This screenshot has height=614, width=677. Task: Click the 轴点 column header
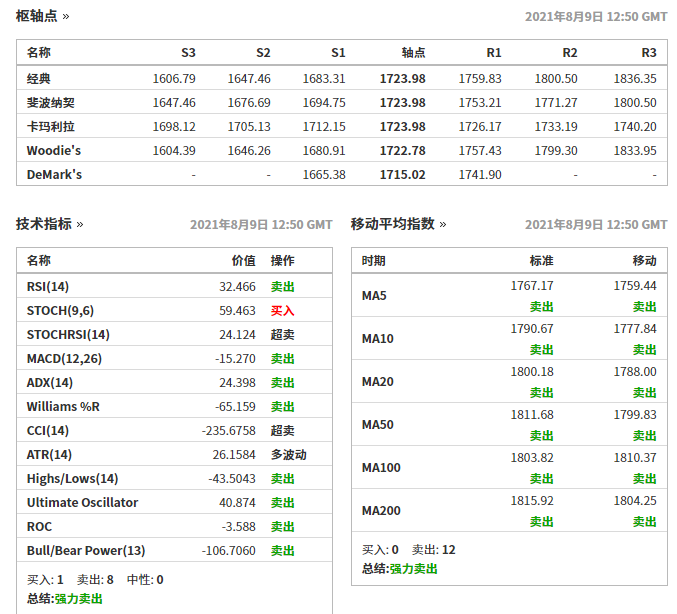414,53
